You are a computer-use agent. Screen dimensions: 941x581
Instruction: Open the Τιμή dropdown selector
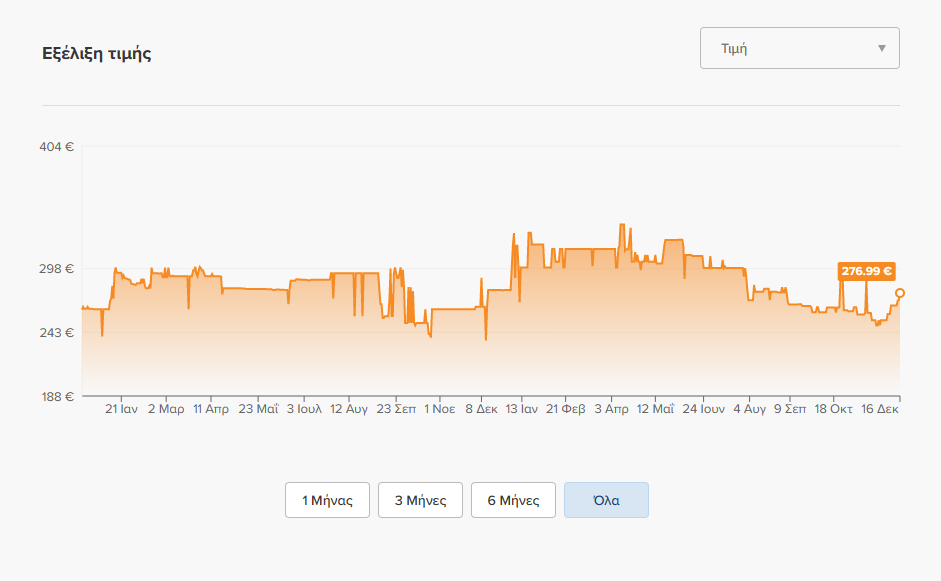(799, 48)
